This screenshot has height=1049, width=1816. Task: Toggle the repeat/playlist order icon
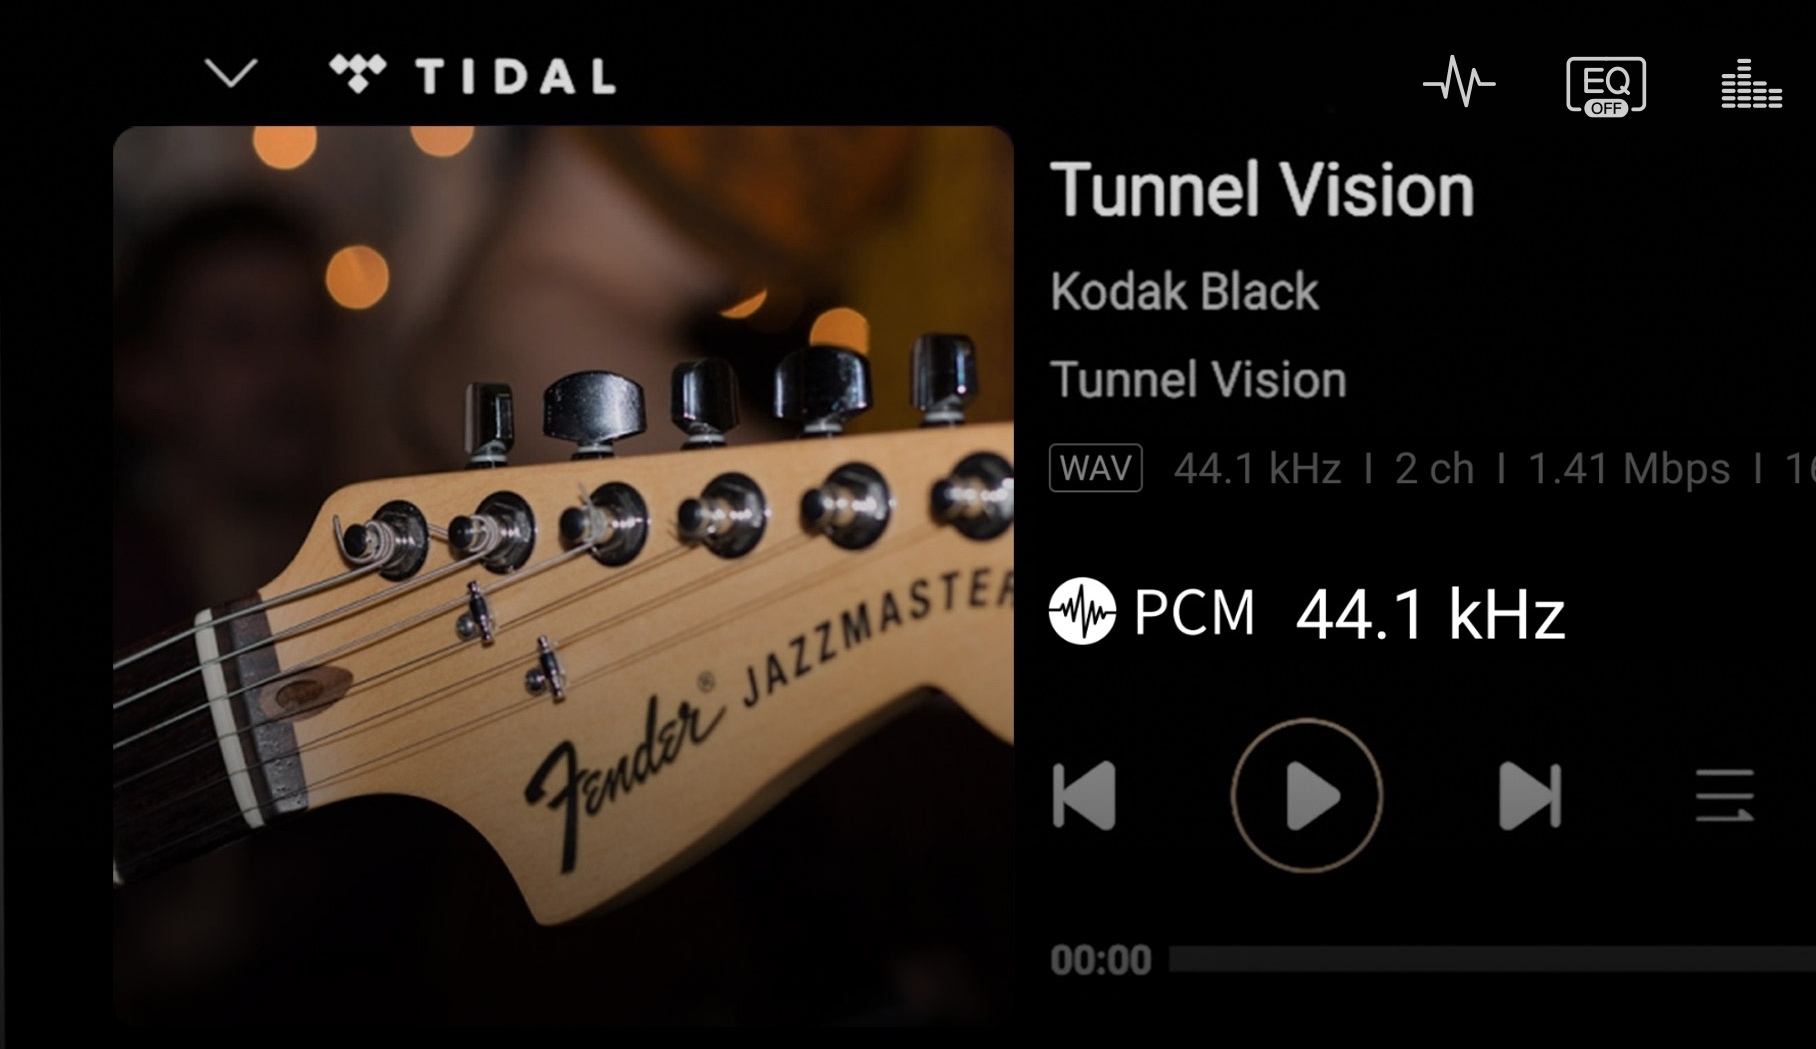[x=1725, y=796]
